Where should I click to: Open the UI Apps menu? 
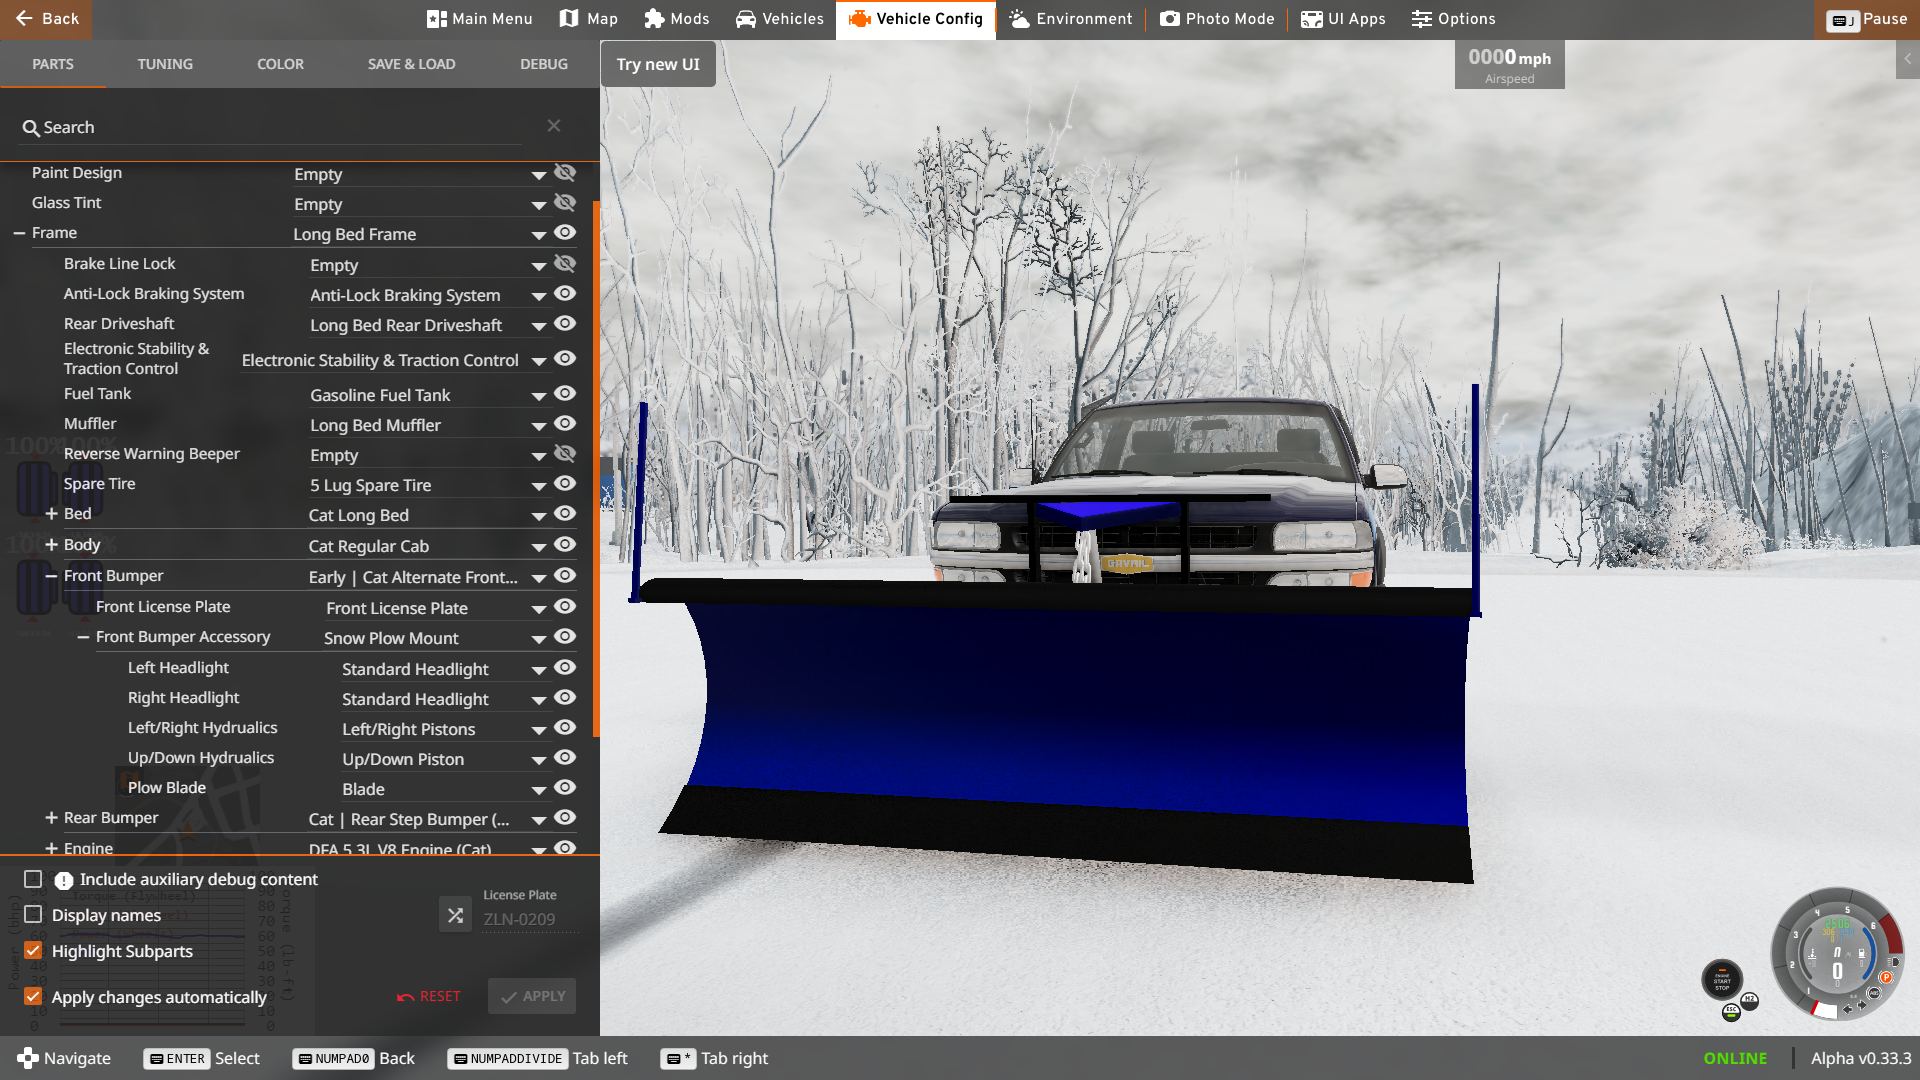point(1343,19)
